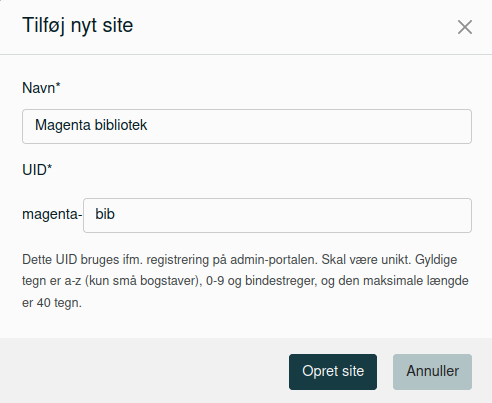492x403 pixels.
Task: Place cursor on bib in UID field
Action: click(105, 214)
